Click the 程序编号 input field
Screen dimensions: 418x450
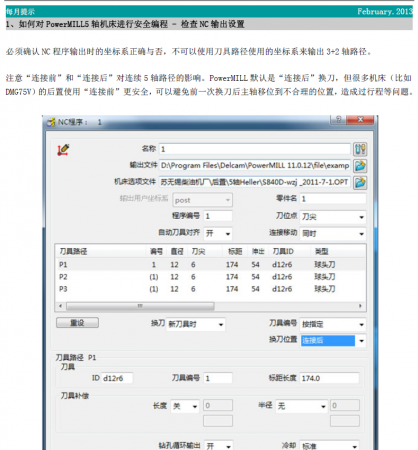tap(218, 216)
